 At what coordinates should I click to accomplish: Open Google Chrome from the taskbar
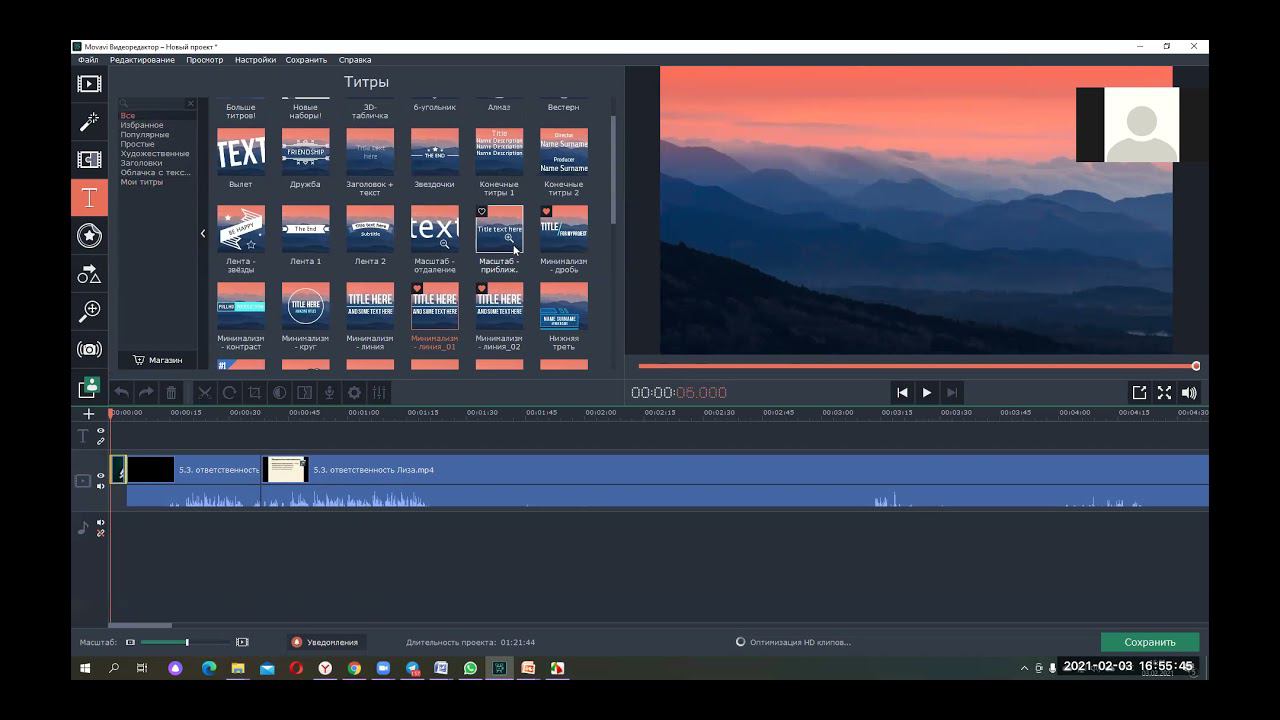pos(354,668)
